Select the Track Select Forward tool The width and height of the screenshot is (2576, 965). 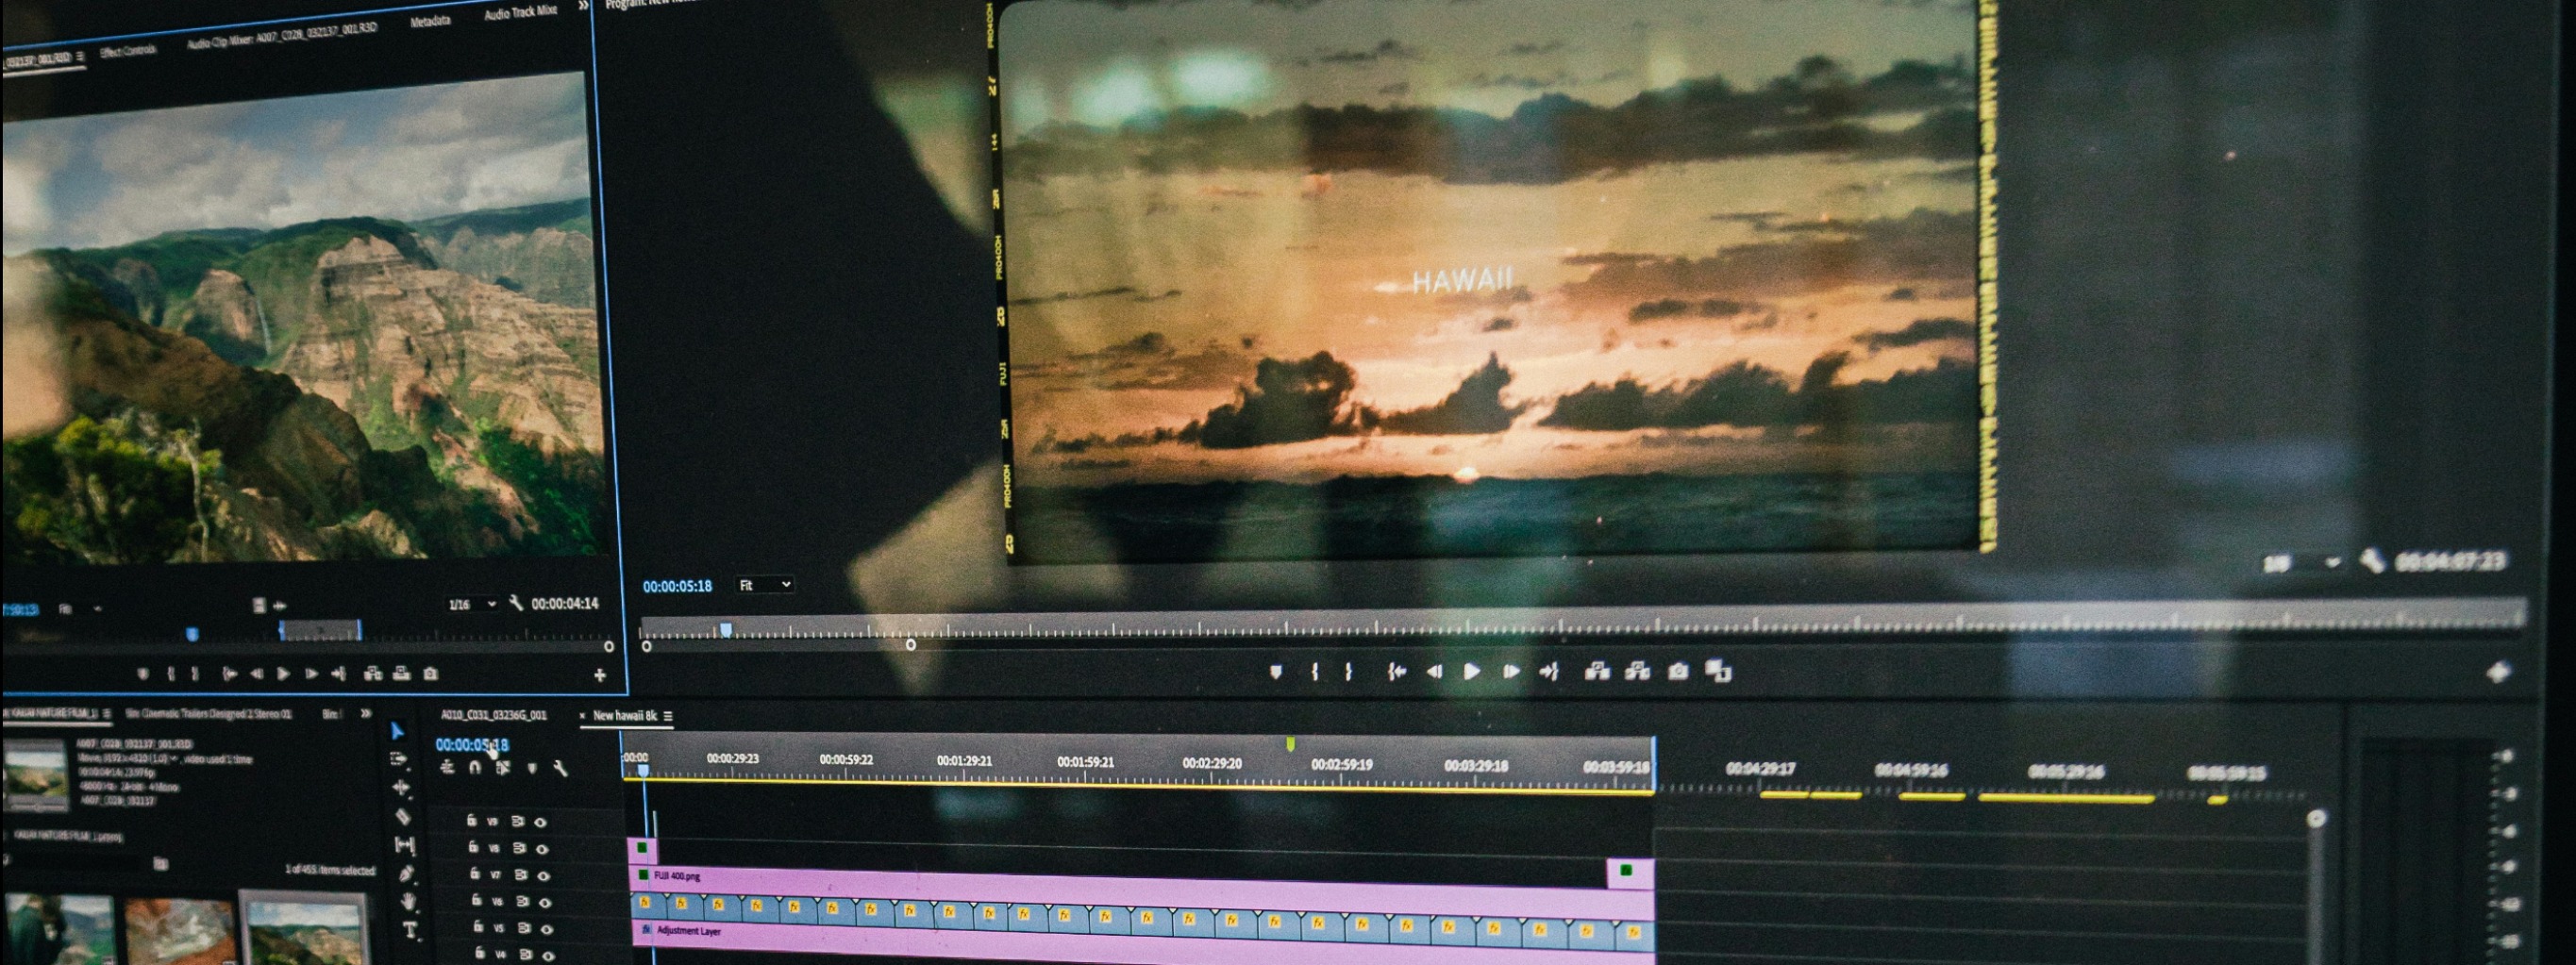click(x=398, y=759)
